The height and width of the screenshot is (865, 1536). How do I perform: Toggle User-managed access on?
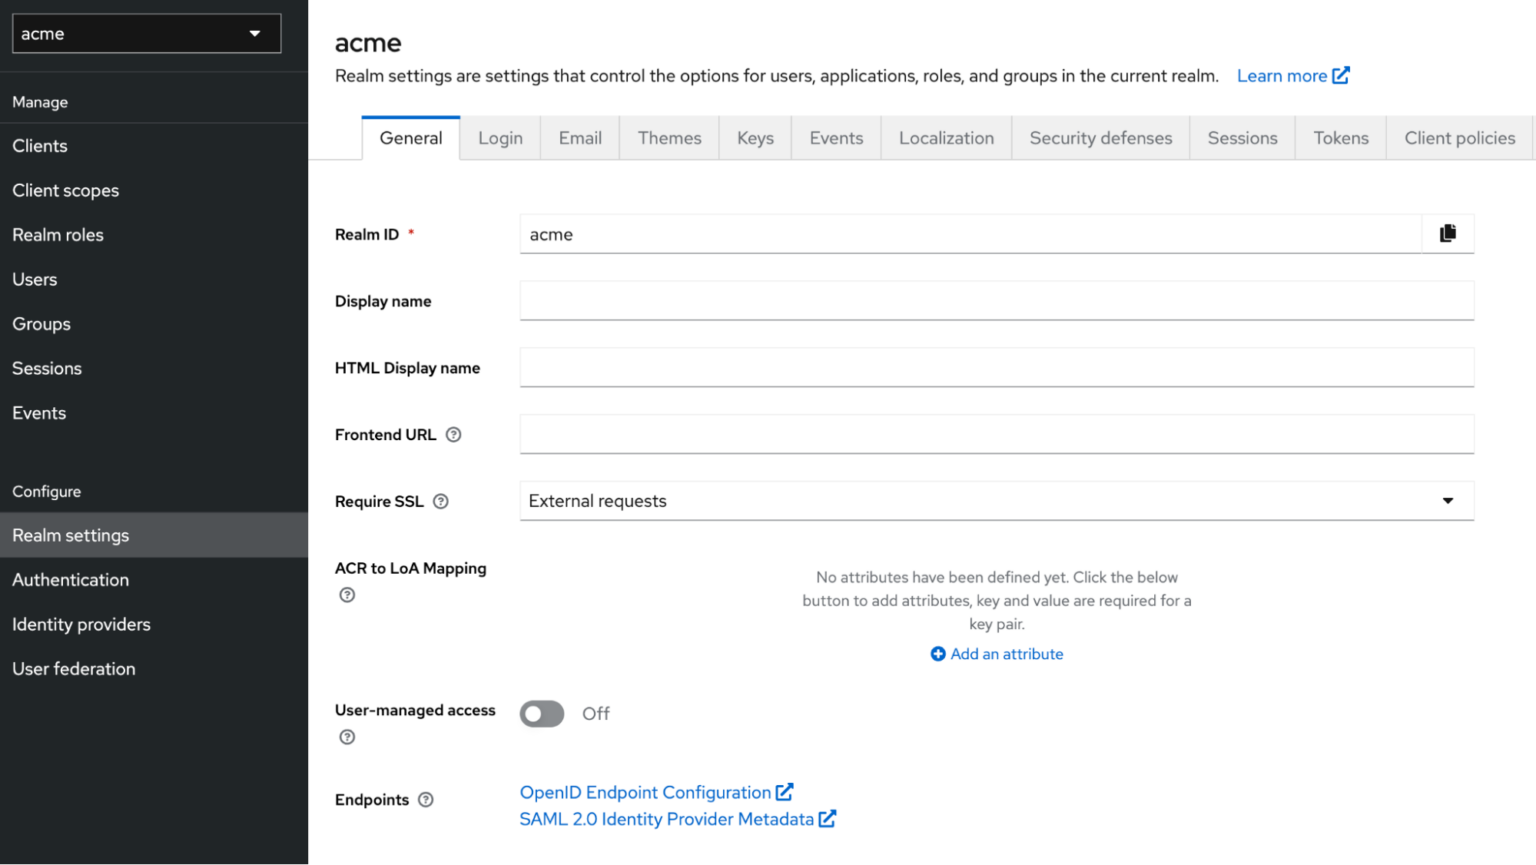pyautogui.click(x=541, y=713)
